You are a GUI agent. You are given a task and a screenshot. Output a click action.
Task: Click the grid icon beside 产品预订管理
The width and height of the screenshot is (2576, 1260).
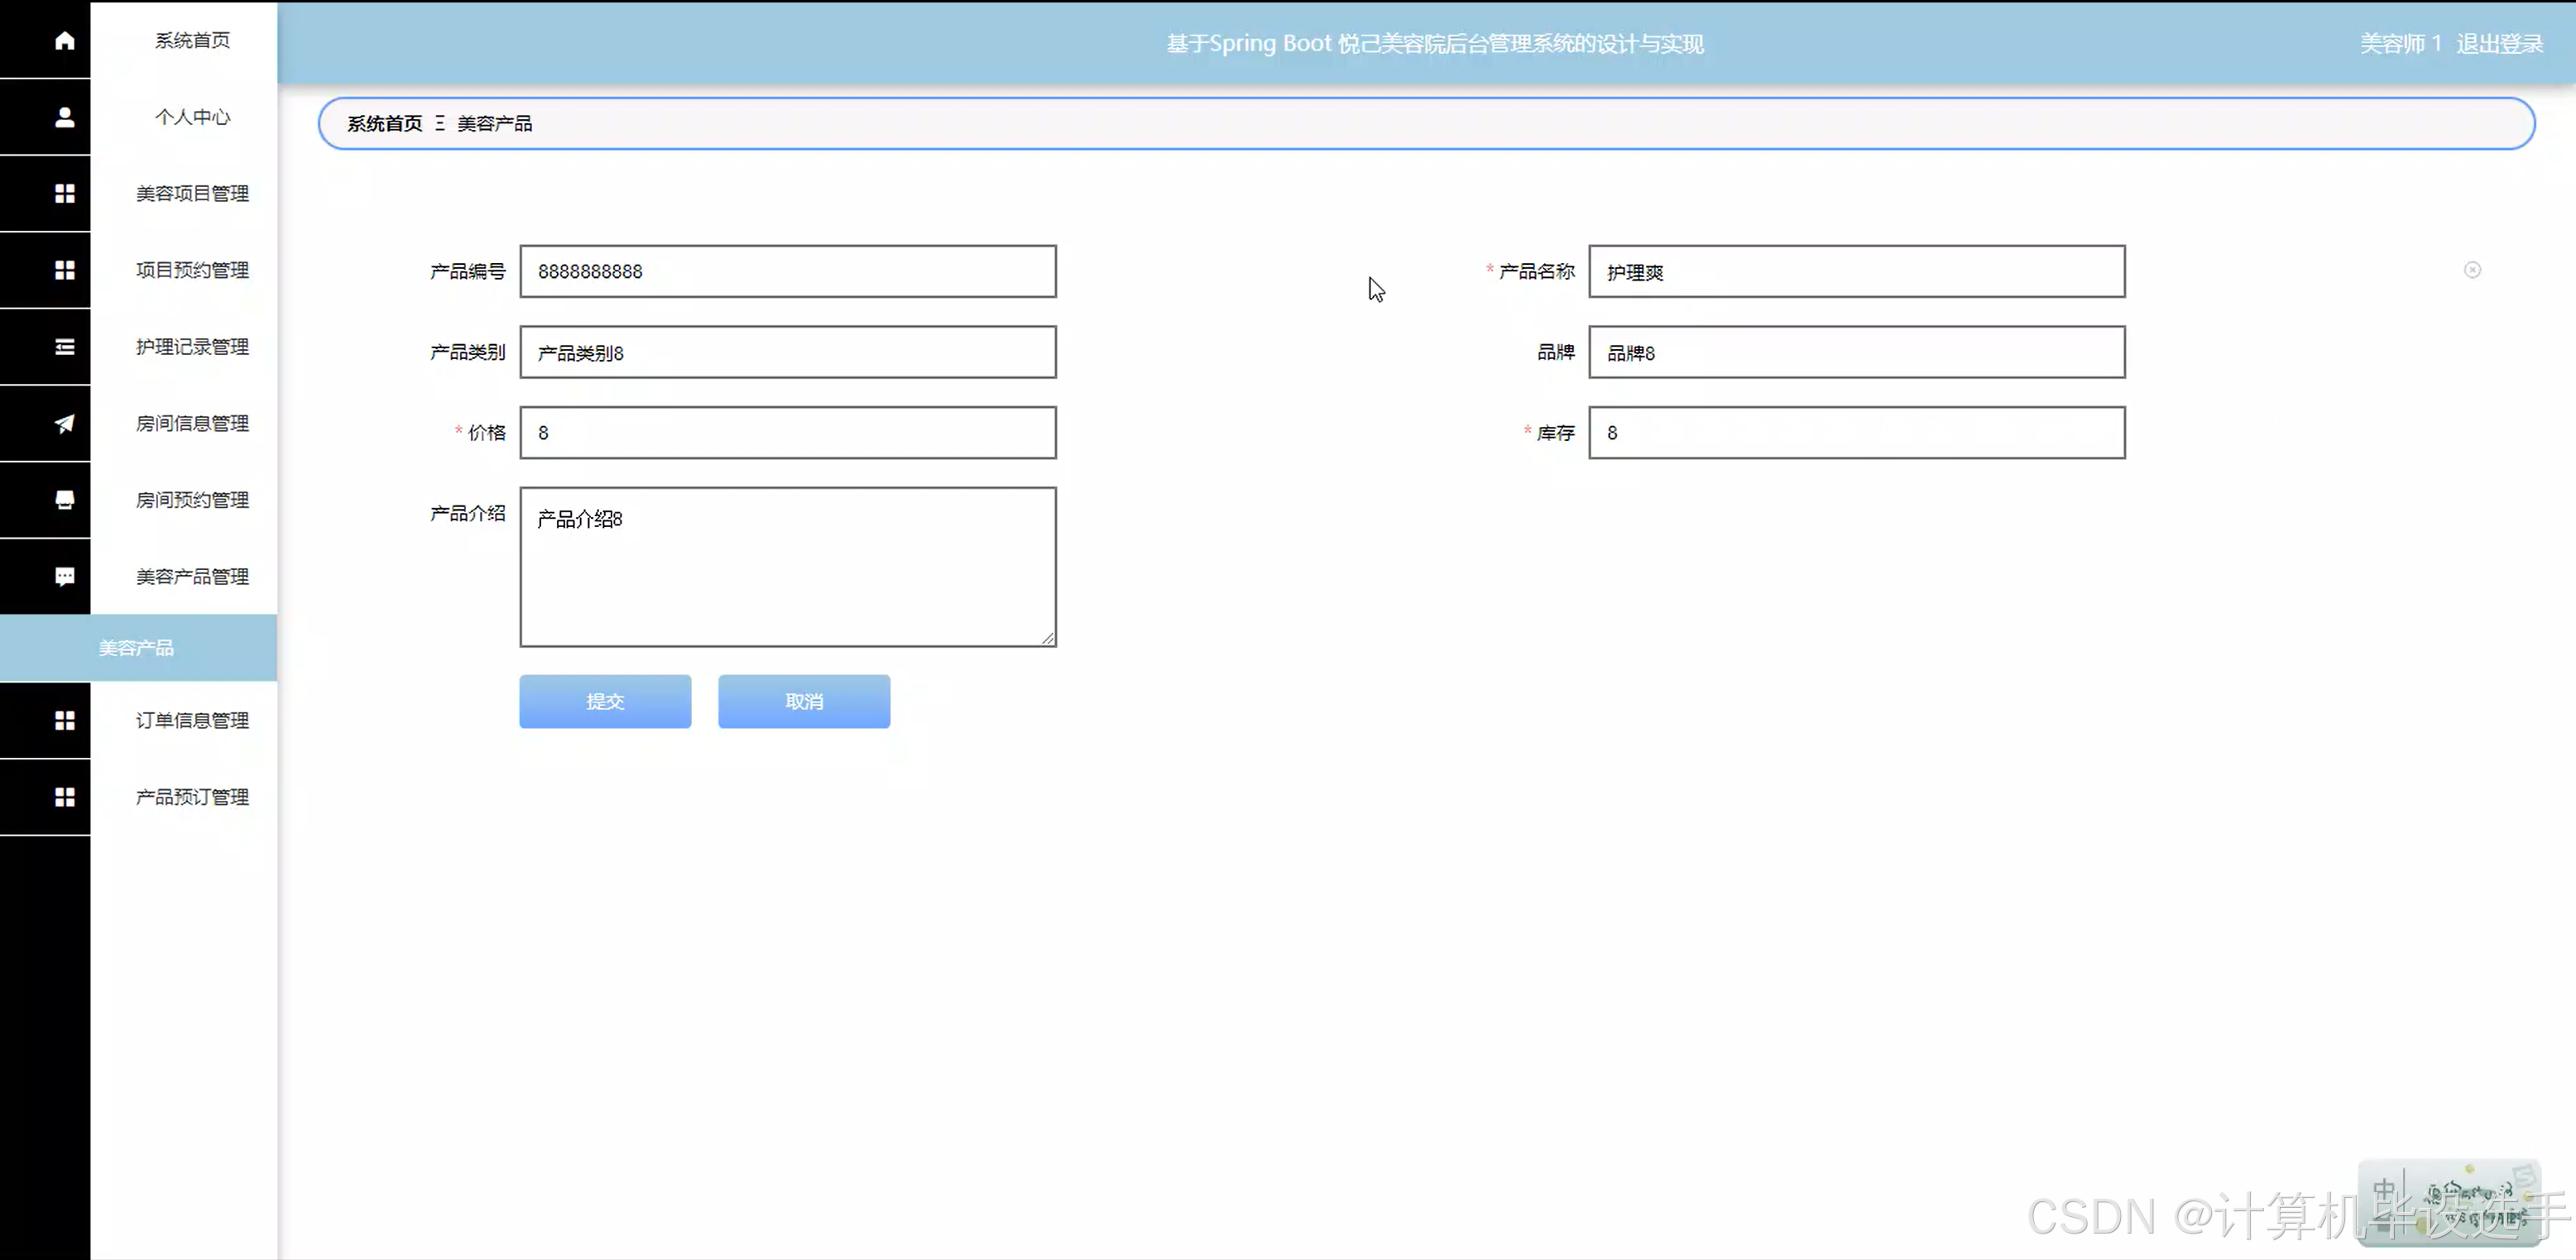pos(64,797)
